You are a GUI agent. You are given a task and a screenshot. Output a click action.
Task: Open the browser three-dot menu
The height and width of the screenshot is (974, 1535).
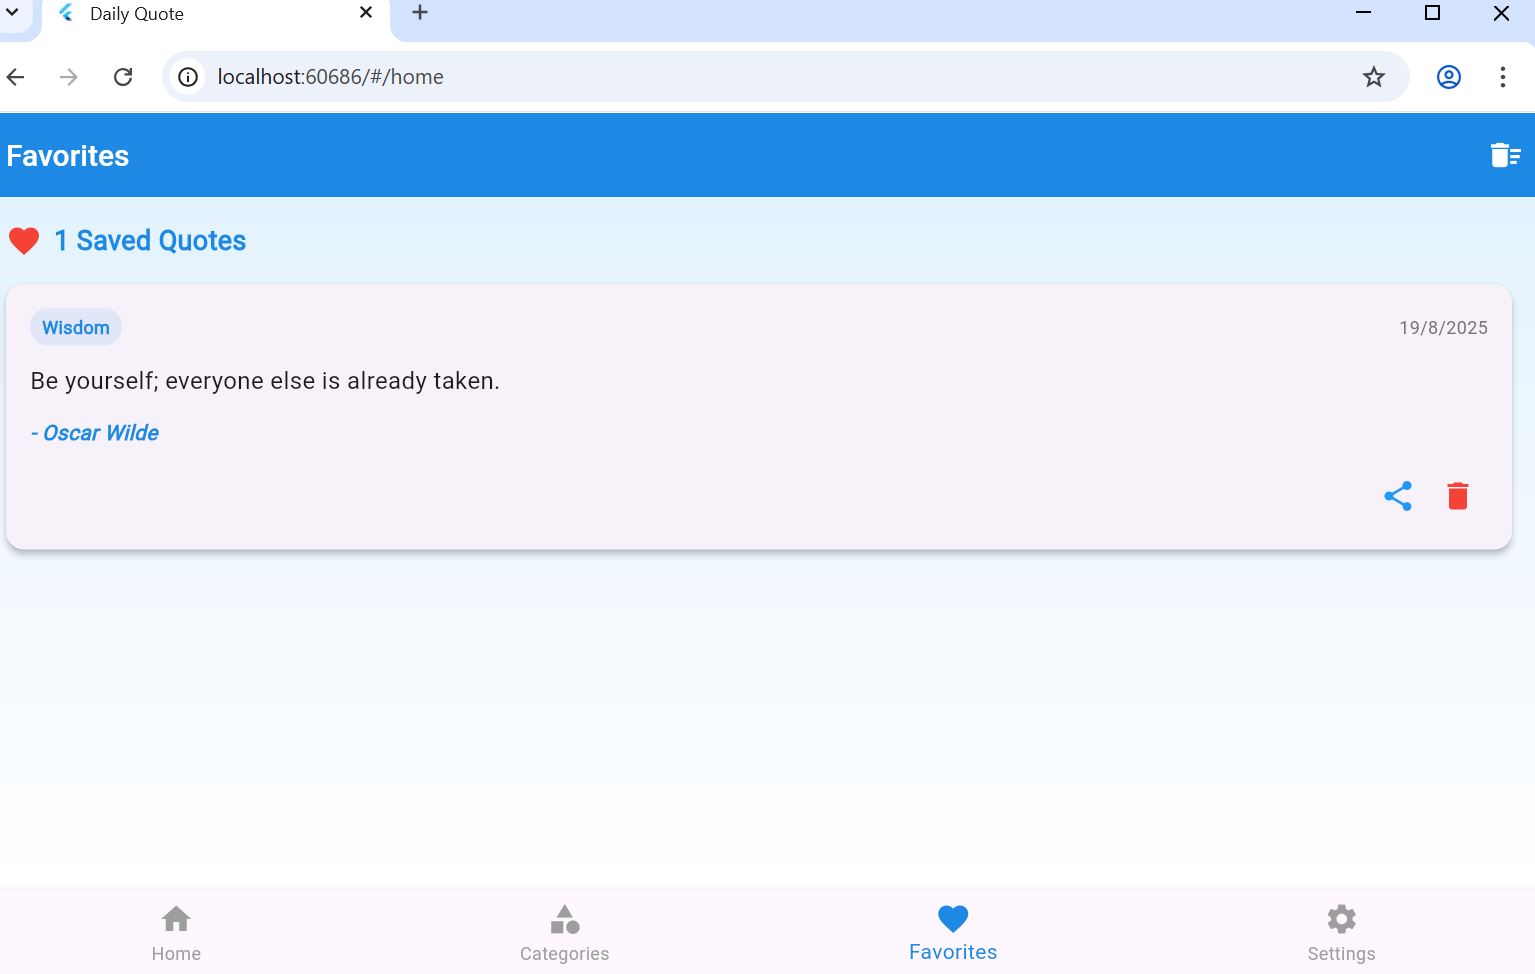coord(1502,77)
